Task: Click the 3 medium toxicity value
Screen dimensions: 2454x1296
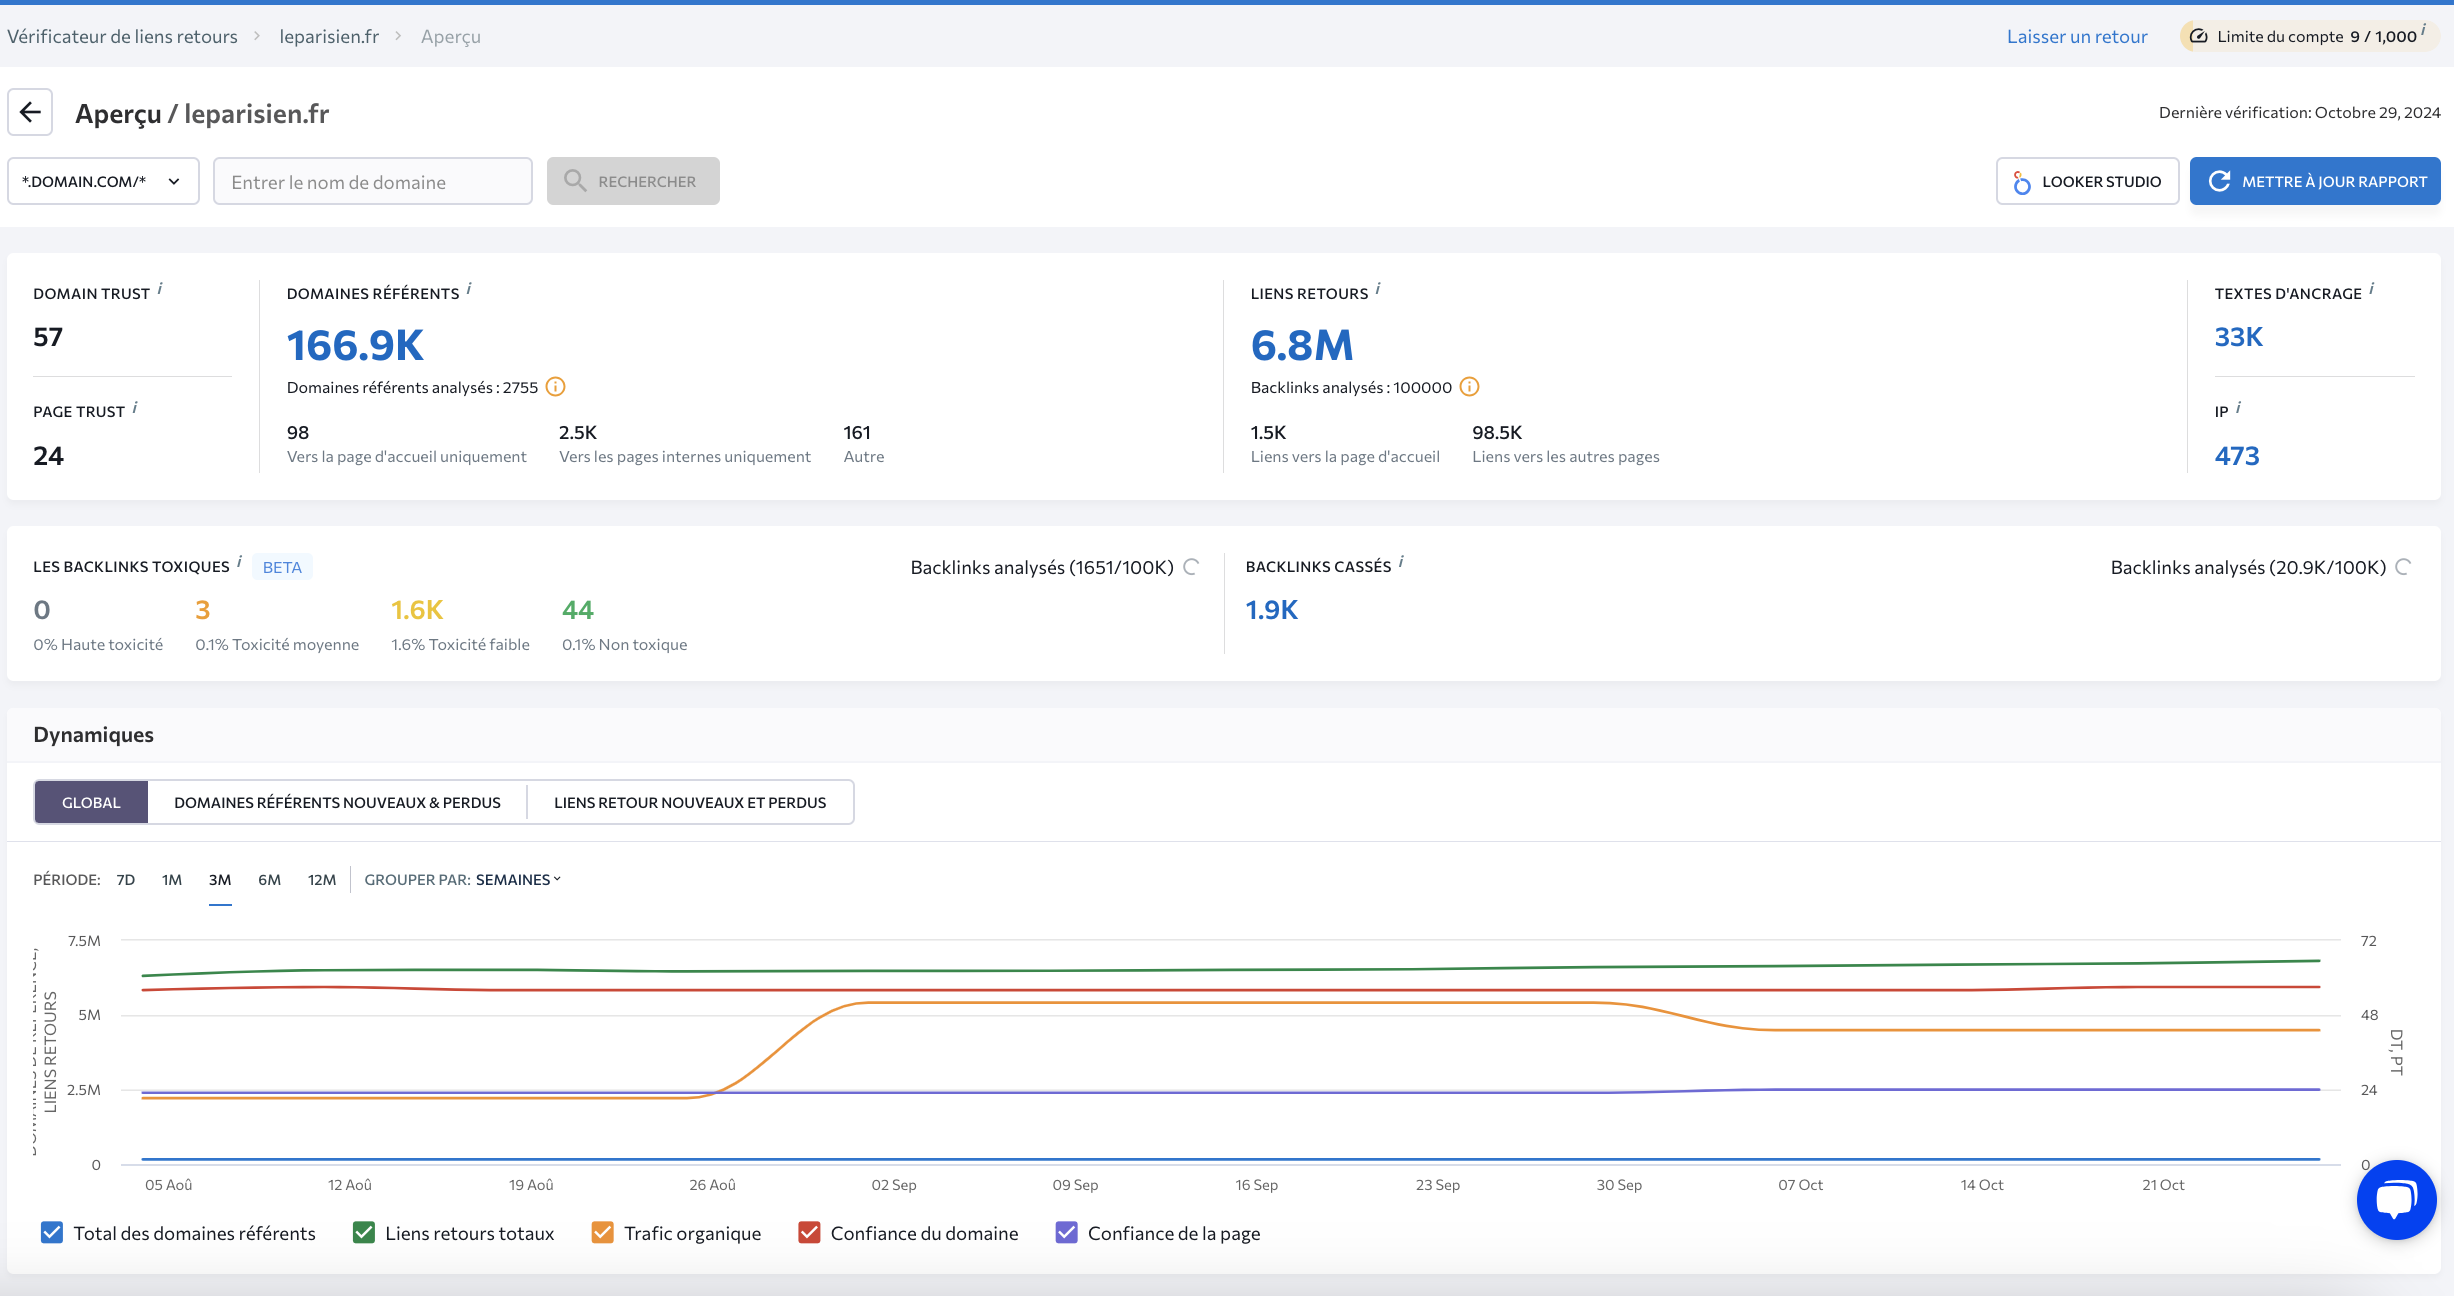Action: click(x=203, y=610)
